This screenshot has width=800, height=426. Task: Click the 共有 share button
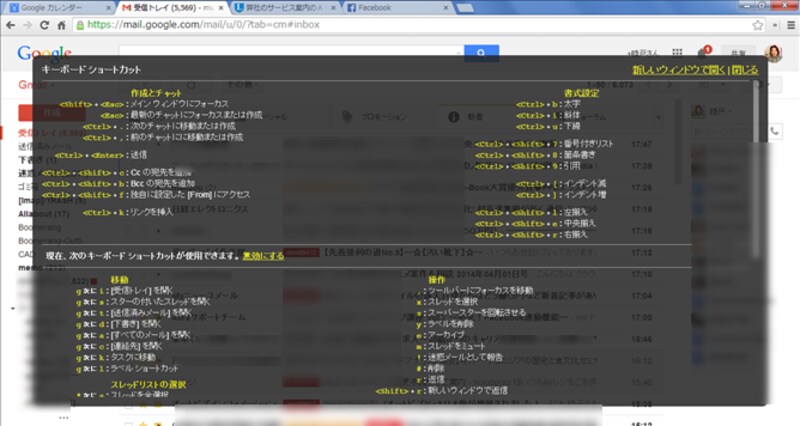(x=739, y=53)
